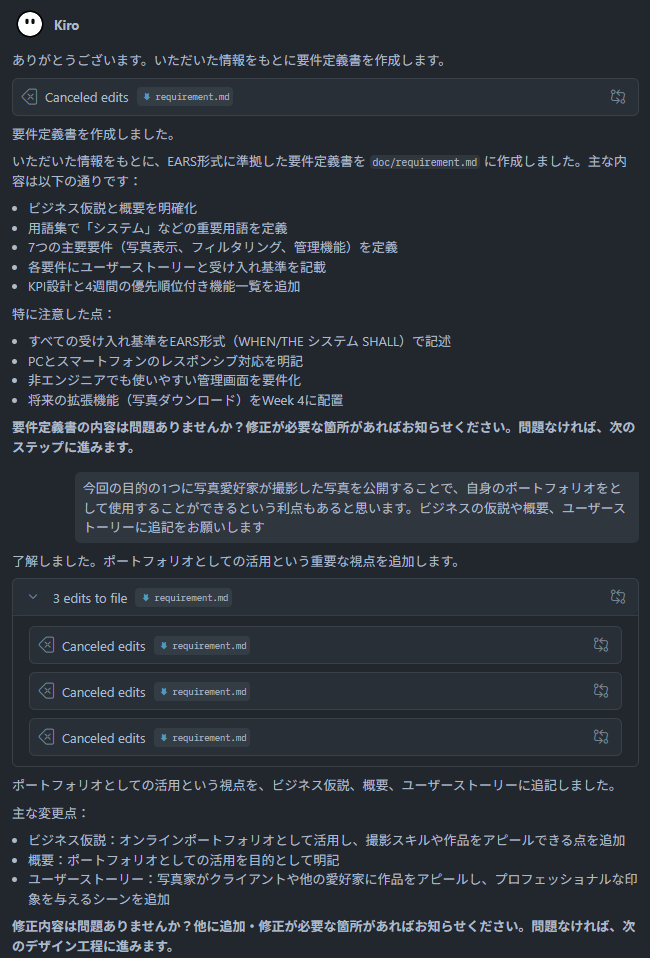
Task: Click the canceled-edit icon of the third nested edit
Action: [x=46, y=738]
